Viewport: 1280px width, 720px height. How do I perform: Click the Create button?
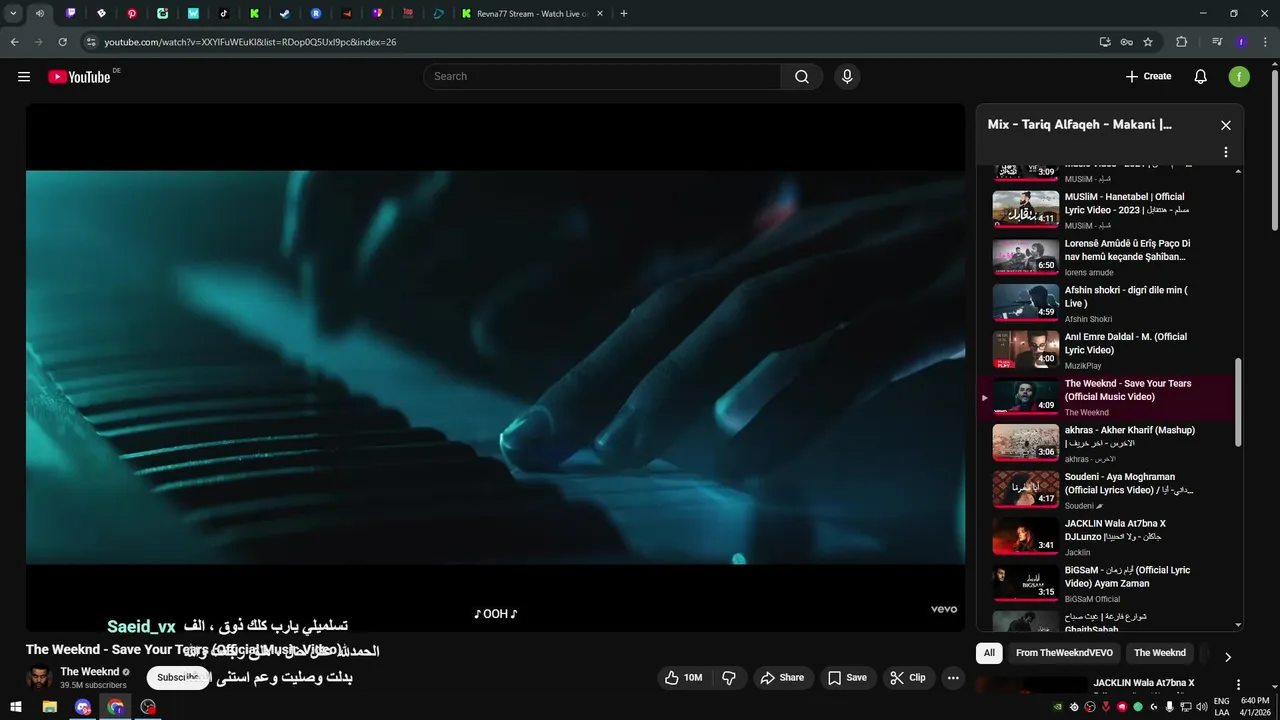click(1148, 77)
